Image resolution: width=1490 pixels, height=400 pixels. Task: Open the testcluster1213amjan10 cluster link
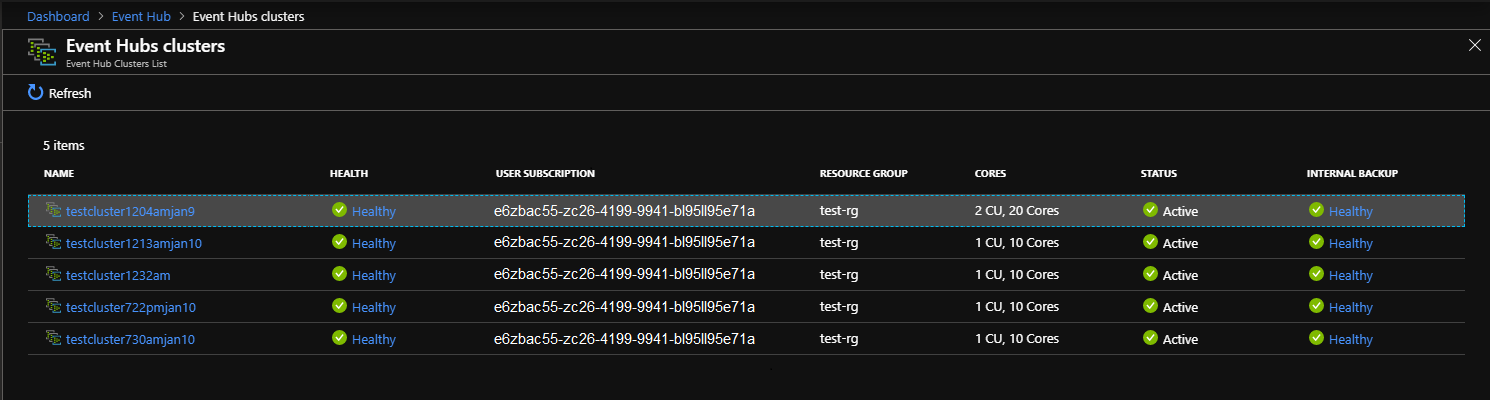tap(135, 243)
